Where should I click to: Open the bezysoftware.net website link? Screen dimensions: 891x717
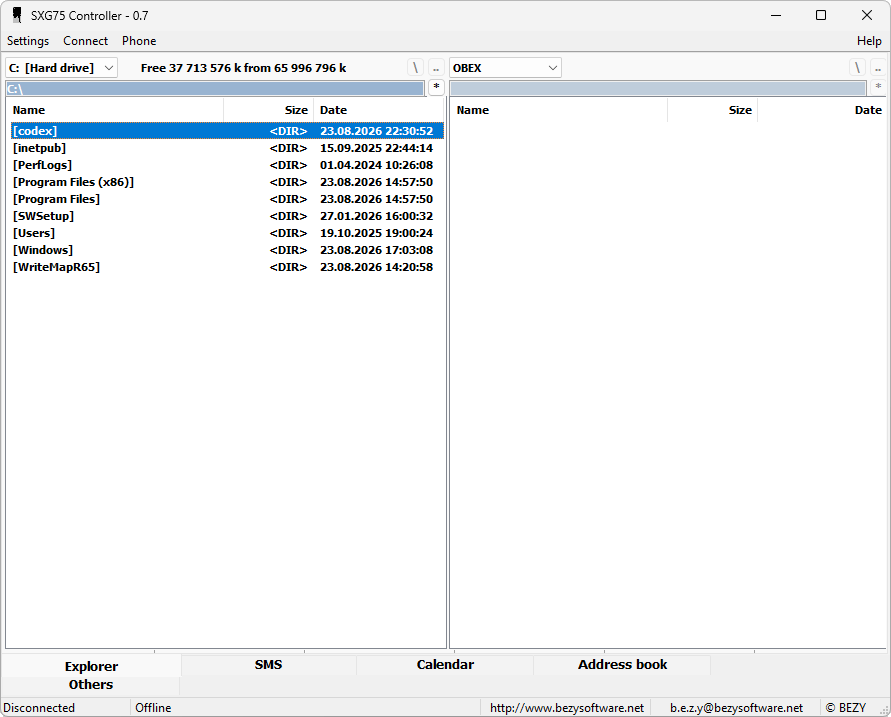567,708
